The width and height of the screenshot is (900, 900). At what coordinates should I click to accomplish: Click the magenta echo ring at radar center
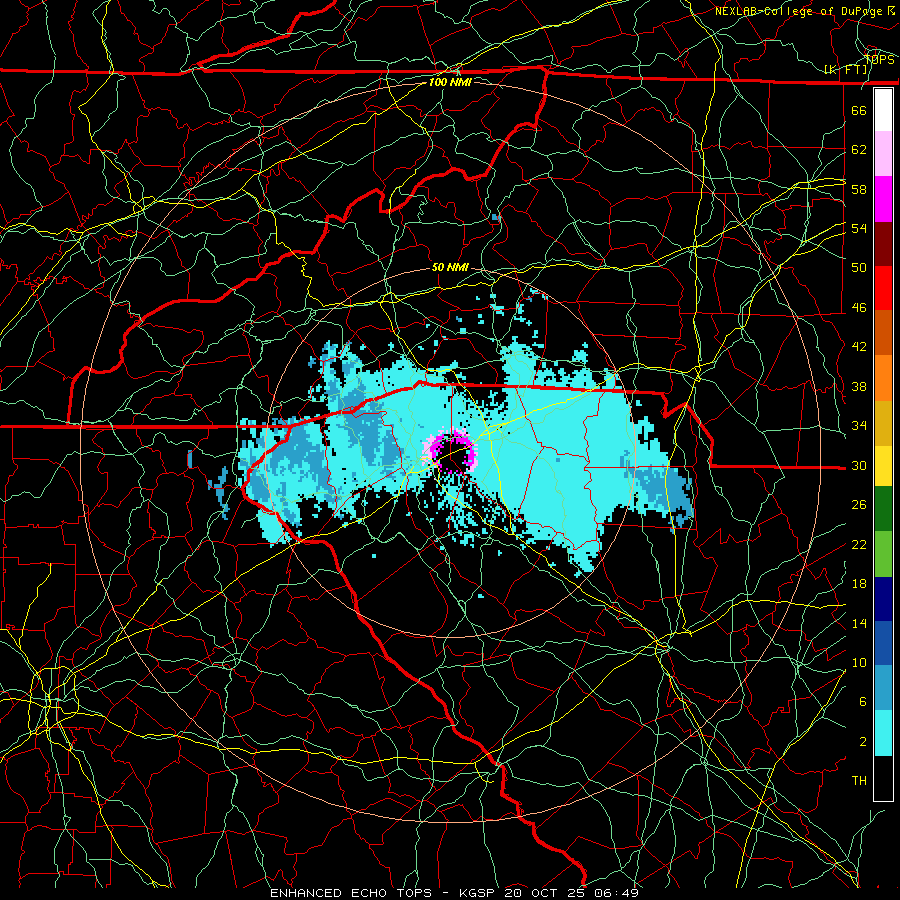click(x=453, y=453)
